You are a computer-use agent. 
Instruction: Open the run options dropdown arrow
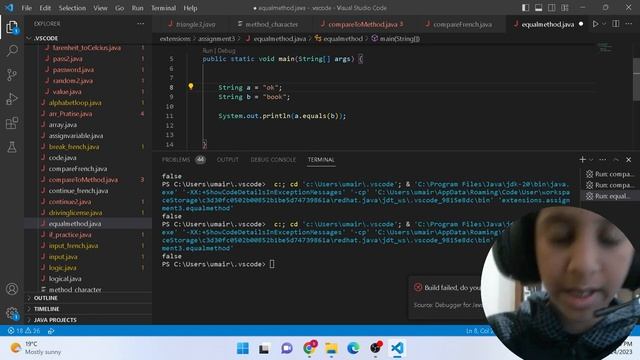click(604, 24)
